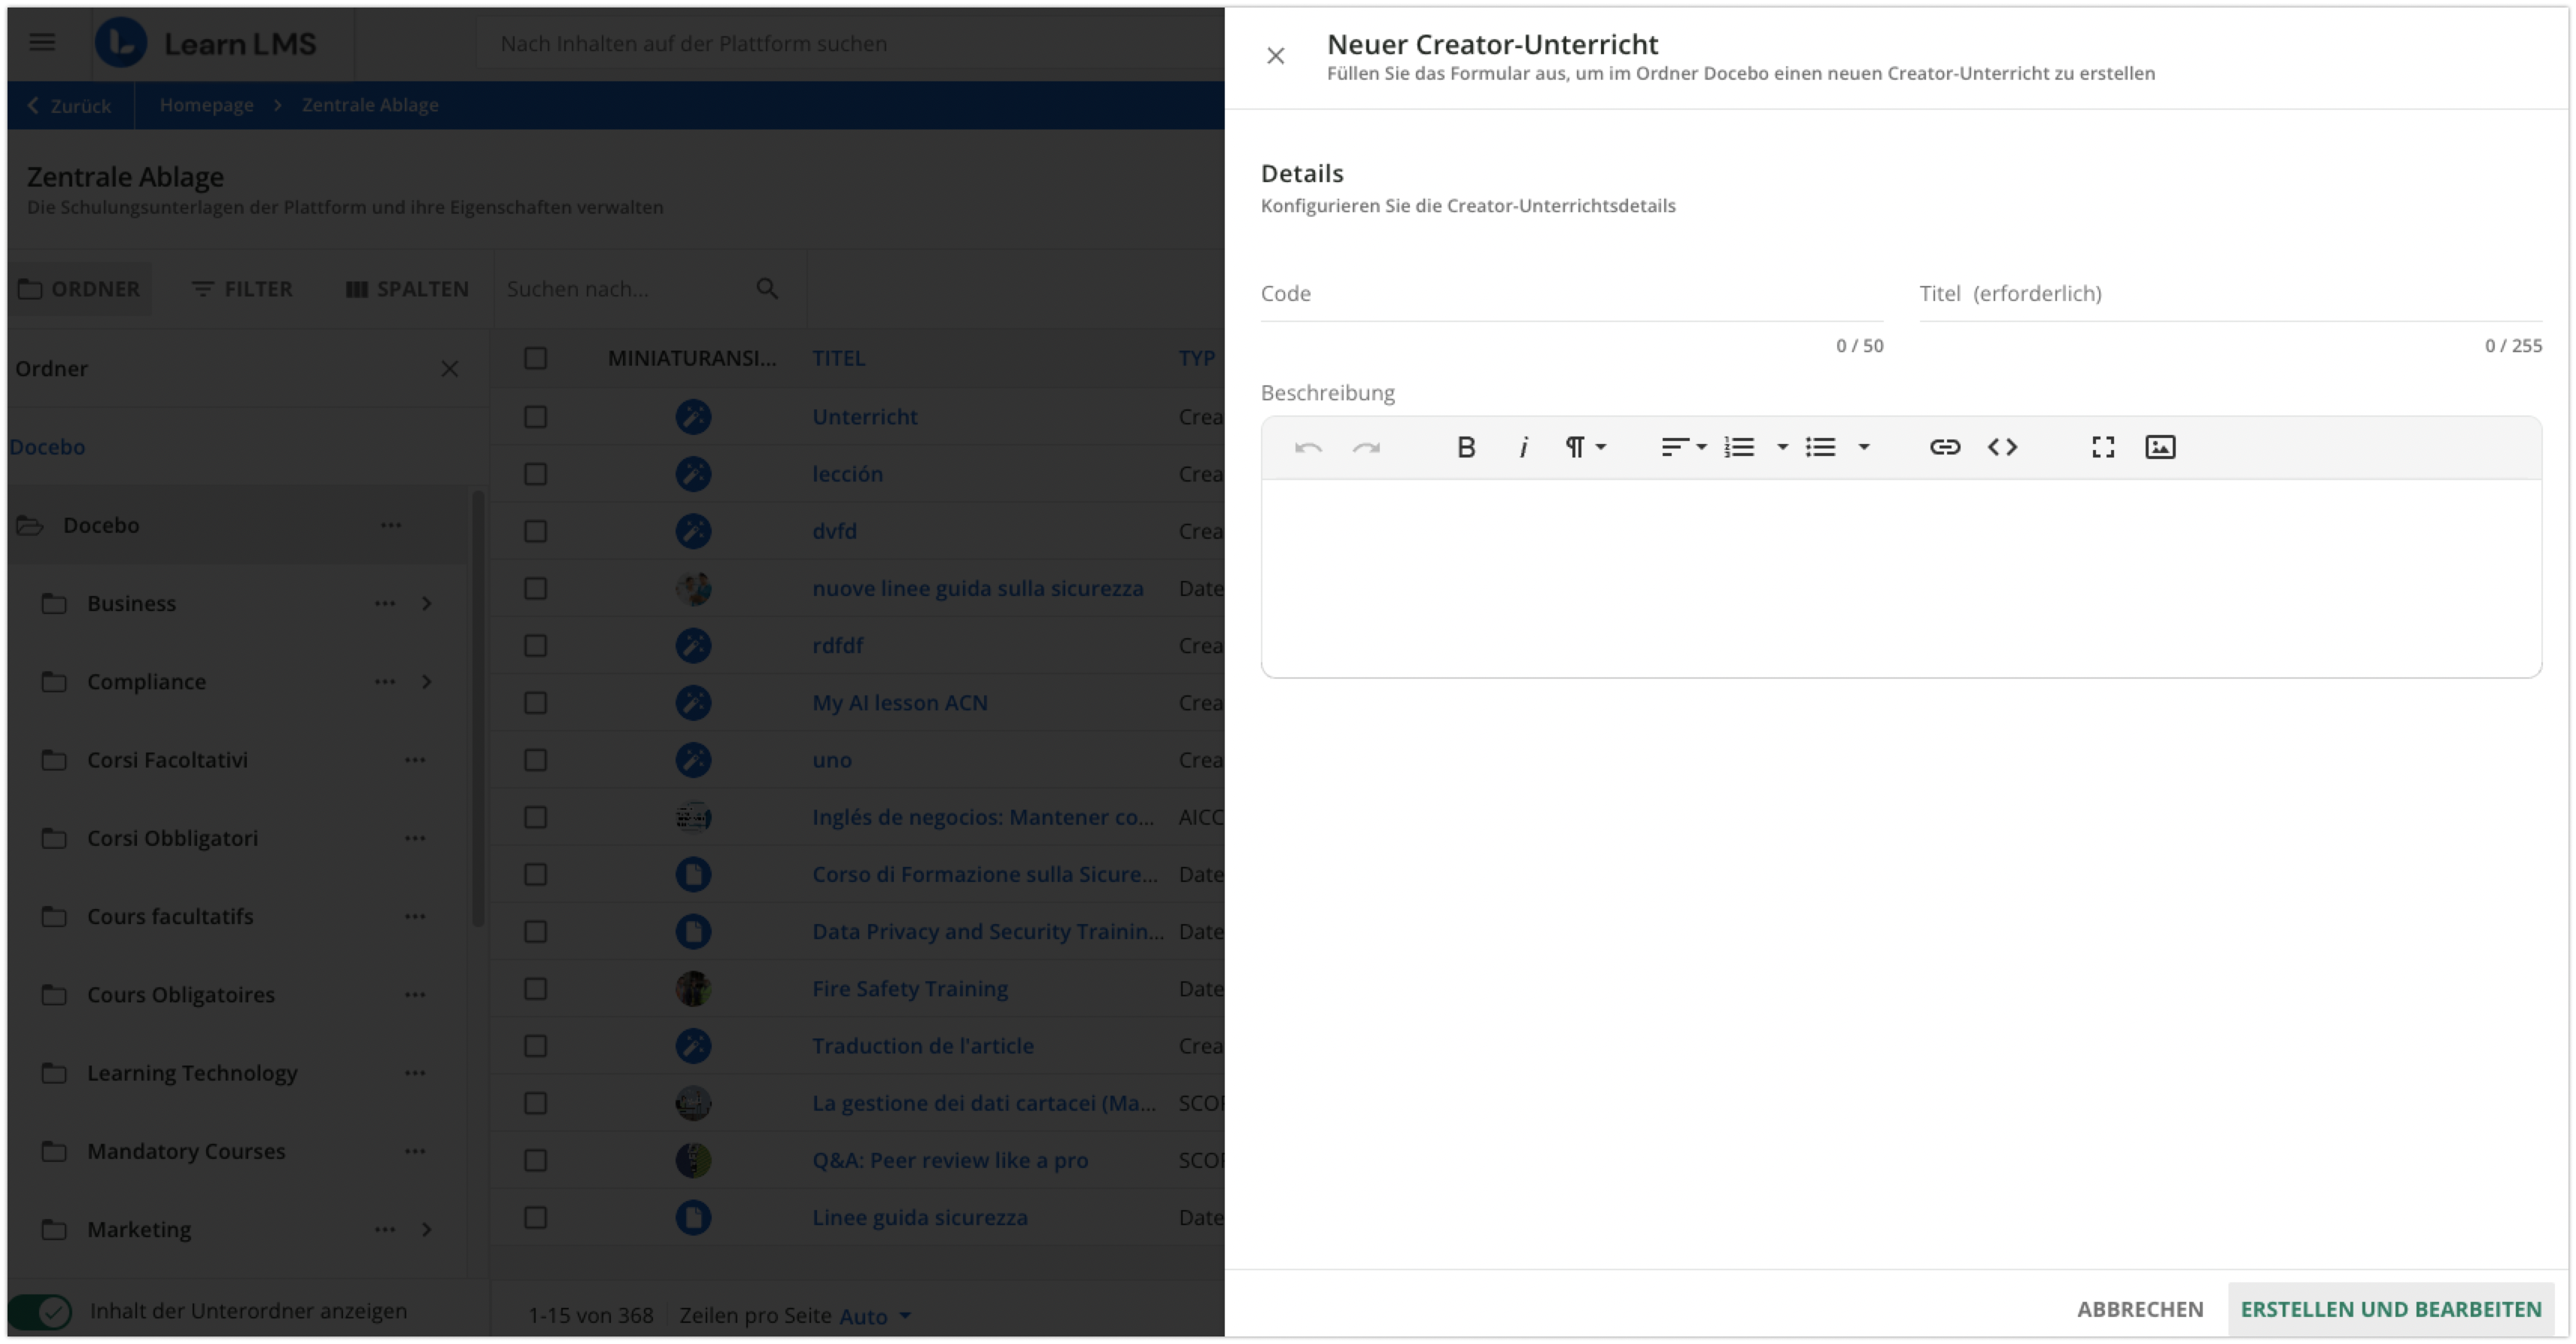Open the Traduction de l'article item
Image resolution: width=2576 pixels, height=1344 pixels.
click(x=923, y=1046)
